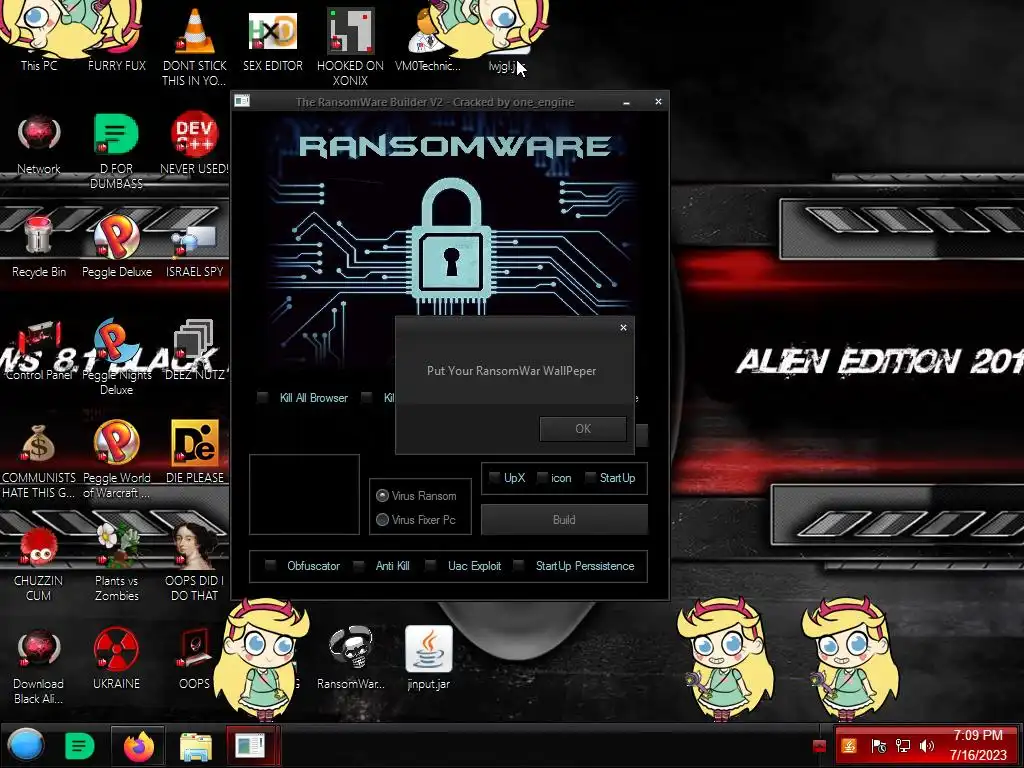Image resolution: width=1024 pixels, height=768 pixels.
Task: Launch Firefox from the taskbar
Action: tap(138, 746)
